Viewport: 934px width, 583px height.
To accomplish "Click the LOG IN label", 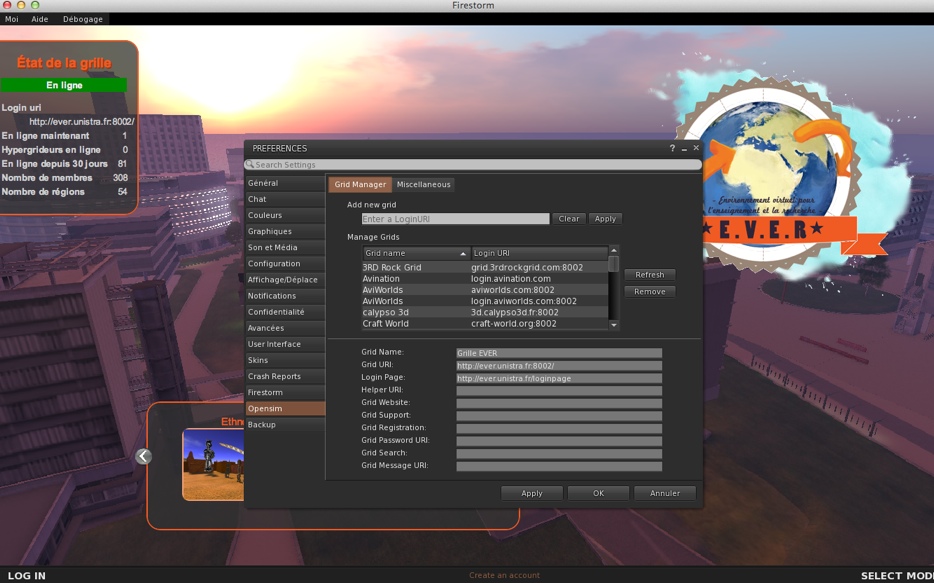I will point(26,576).
